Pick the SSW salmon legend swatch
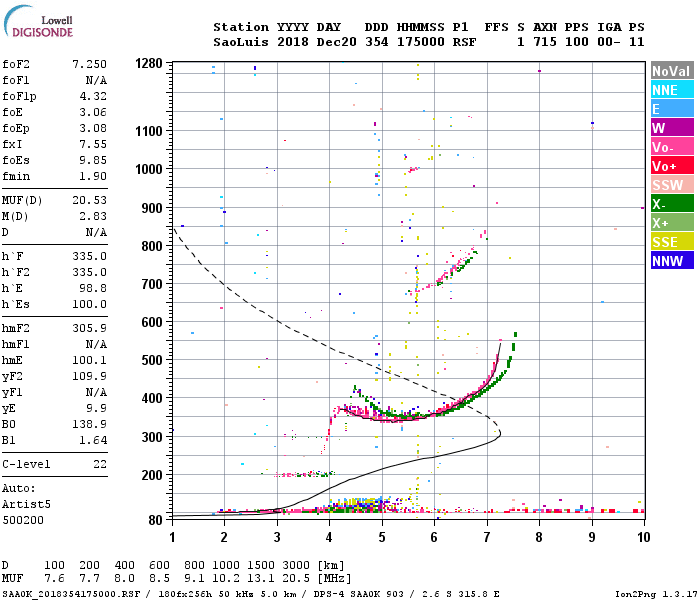Image resolution: width=700 pixels, height=600 pixels. tap(672, 185)
